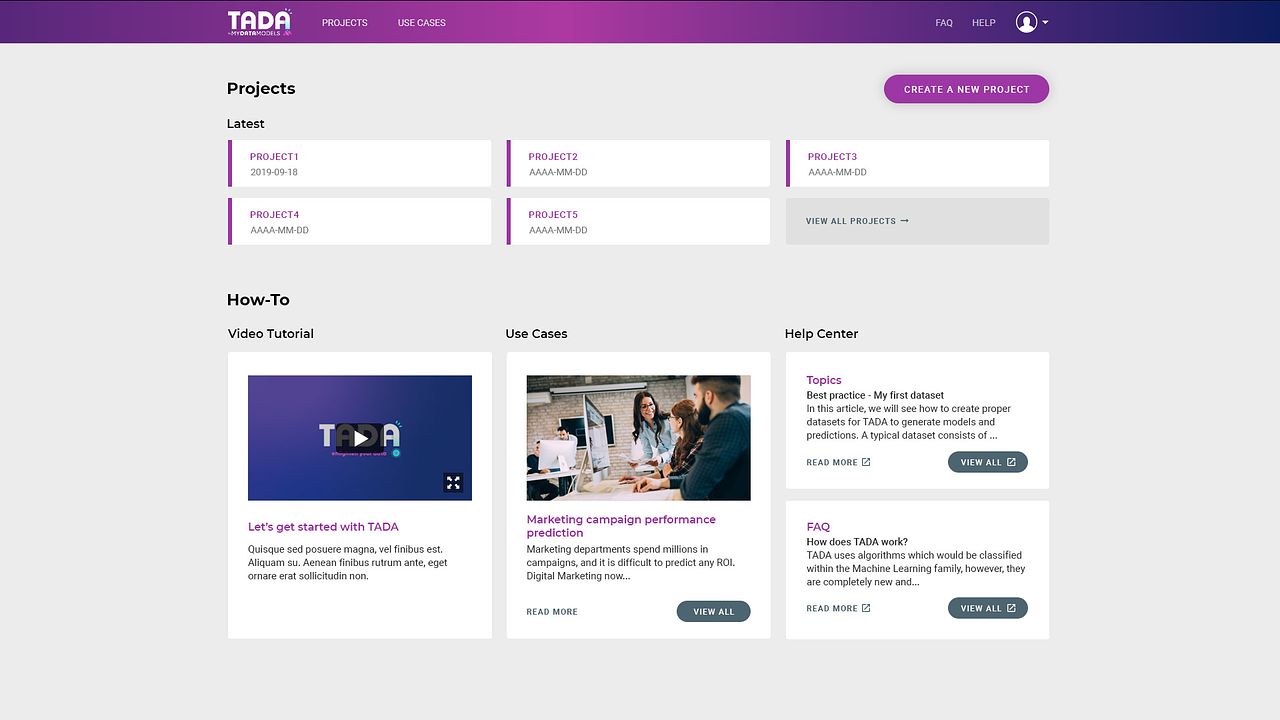Viewport: 1280px width, 720px height.
Task: Read more about marketing campaign prediction
Action: (552, 612)
